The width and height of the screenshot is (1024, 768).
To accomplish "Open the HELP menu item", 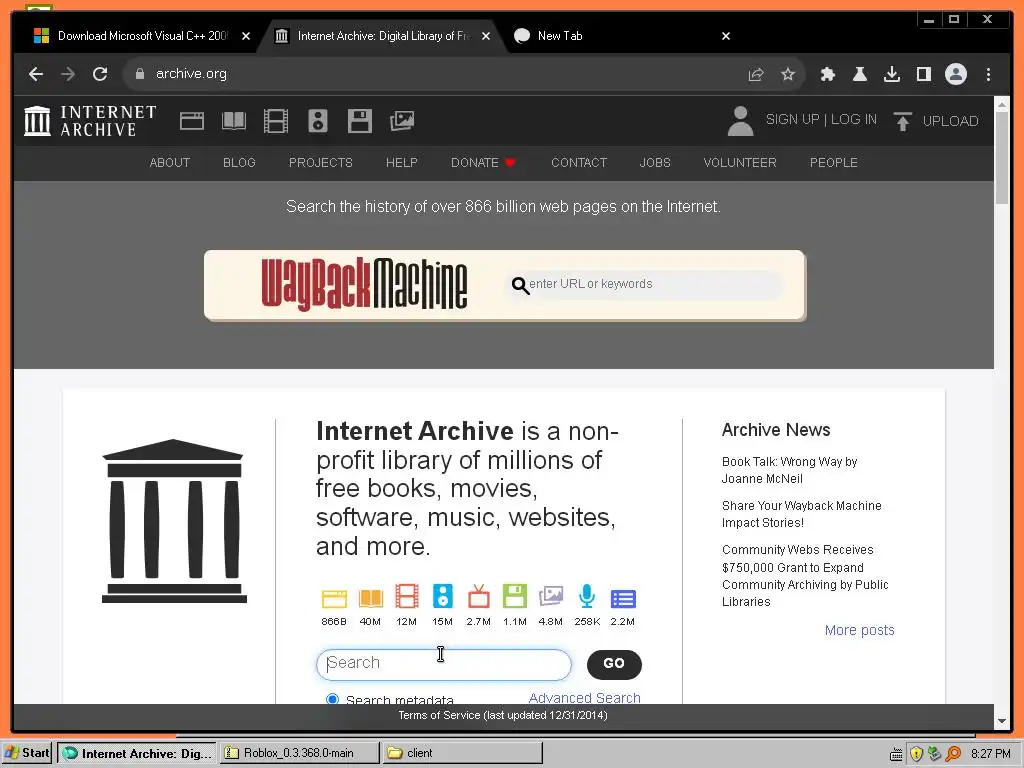I will (x=402, y=163).
